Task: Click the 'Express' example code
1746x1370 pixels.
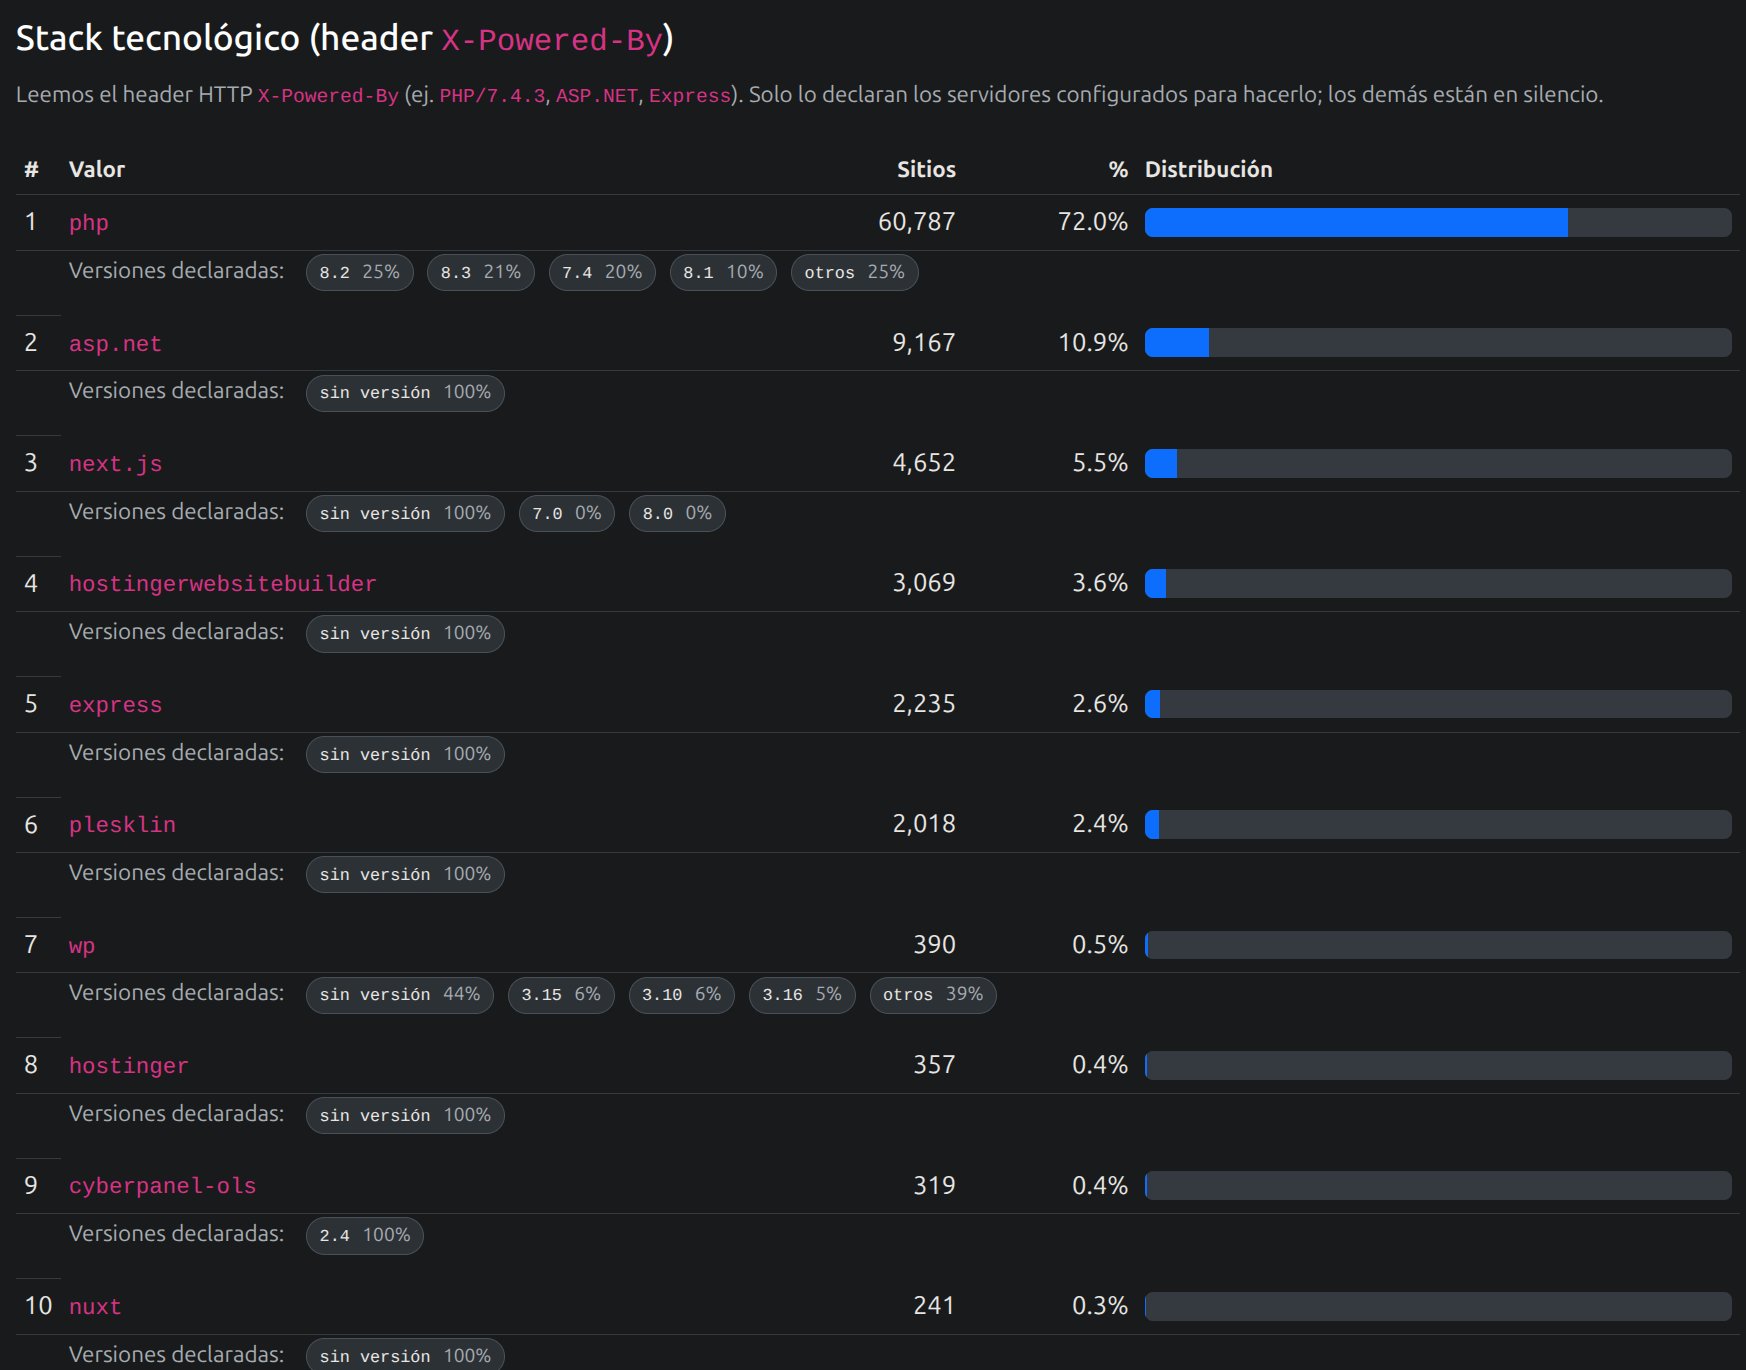Action: click(x=690, y=96)
